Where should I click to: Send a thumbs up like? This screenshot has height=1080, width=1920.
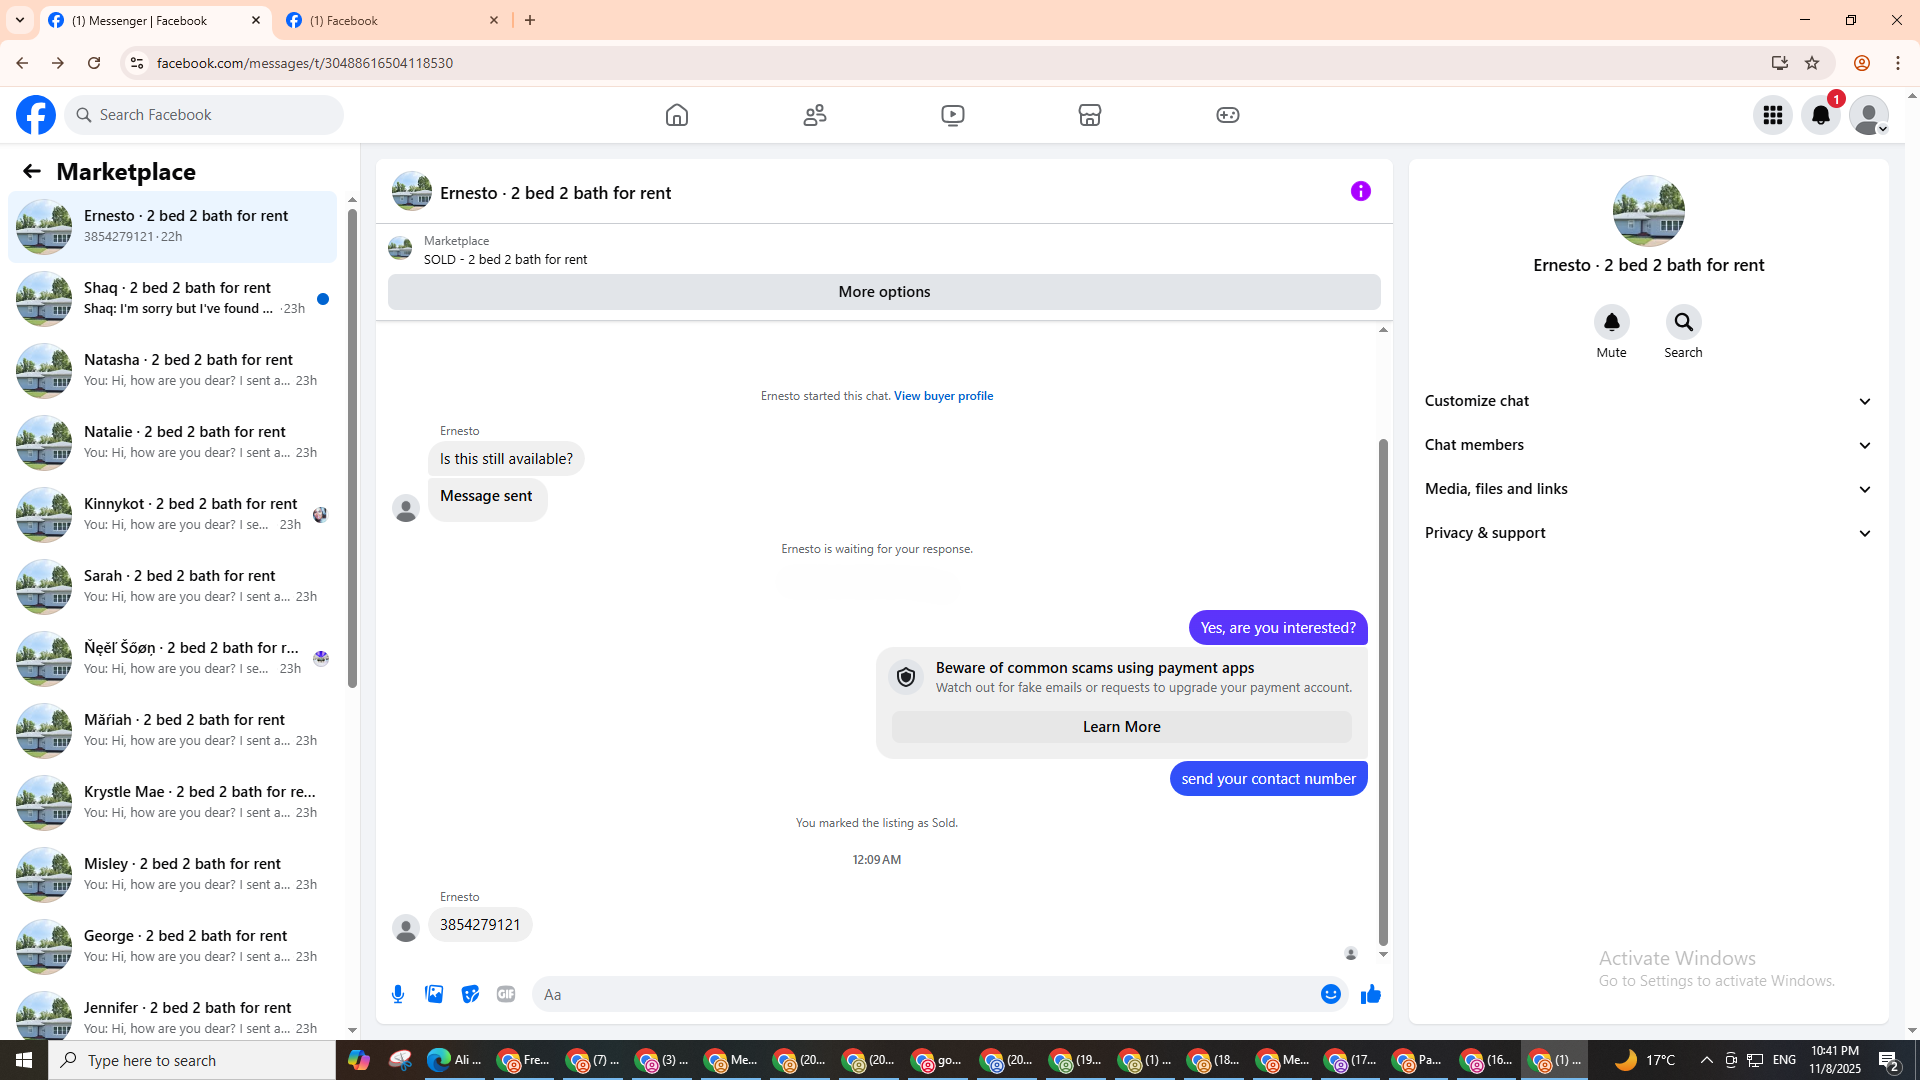1370,994
